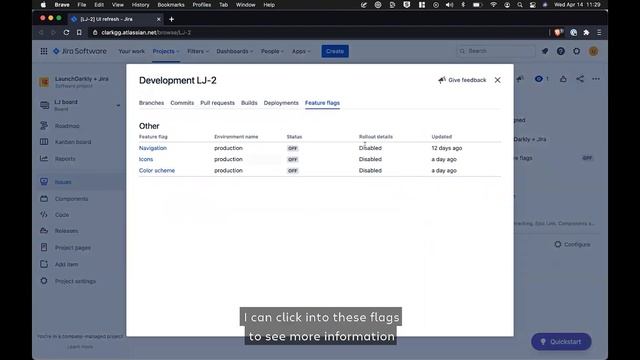
Task: Click the Brave Shields icon
Action: [558, 32]
